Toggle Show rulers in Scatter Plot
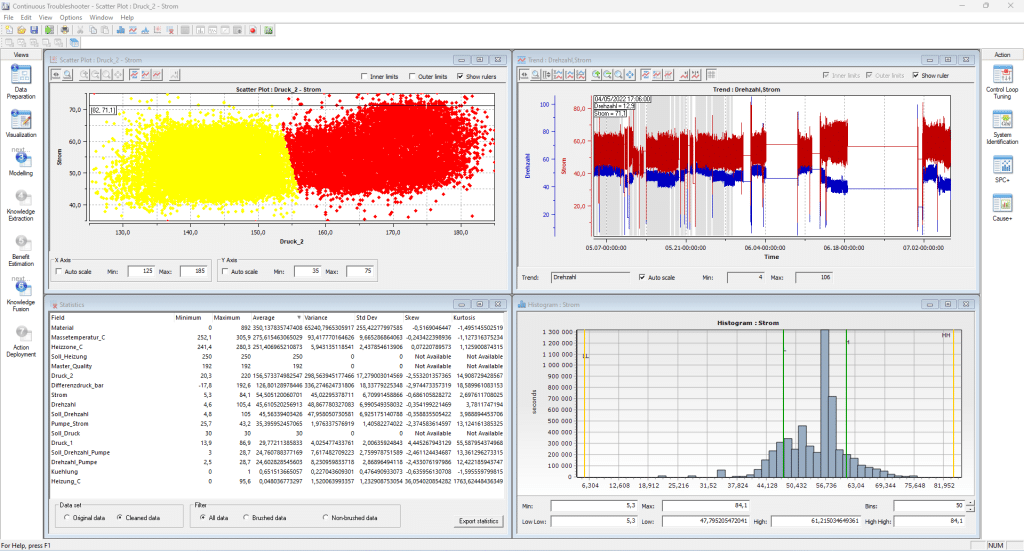 point(459,76)
